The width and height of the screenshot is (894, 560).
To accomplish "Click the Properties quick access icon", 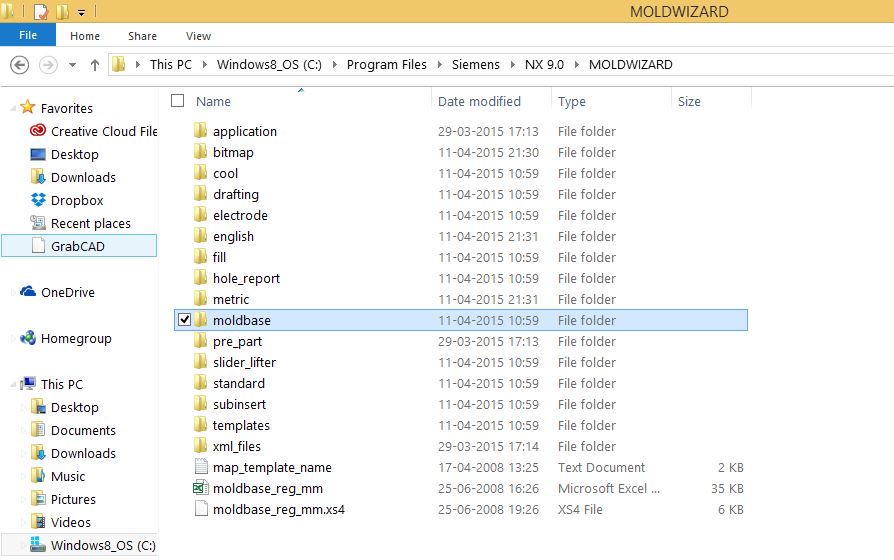I will coord(41,11).
